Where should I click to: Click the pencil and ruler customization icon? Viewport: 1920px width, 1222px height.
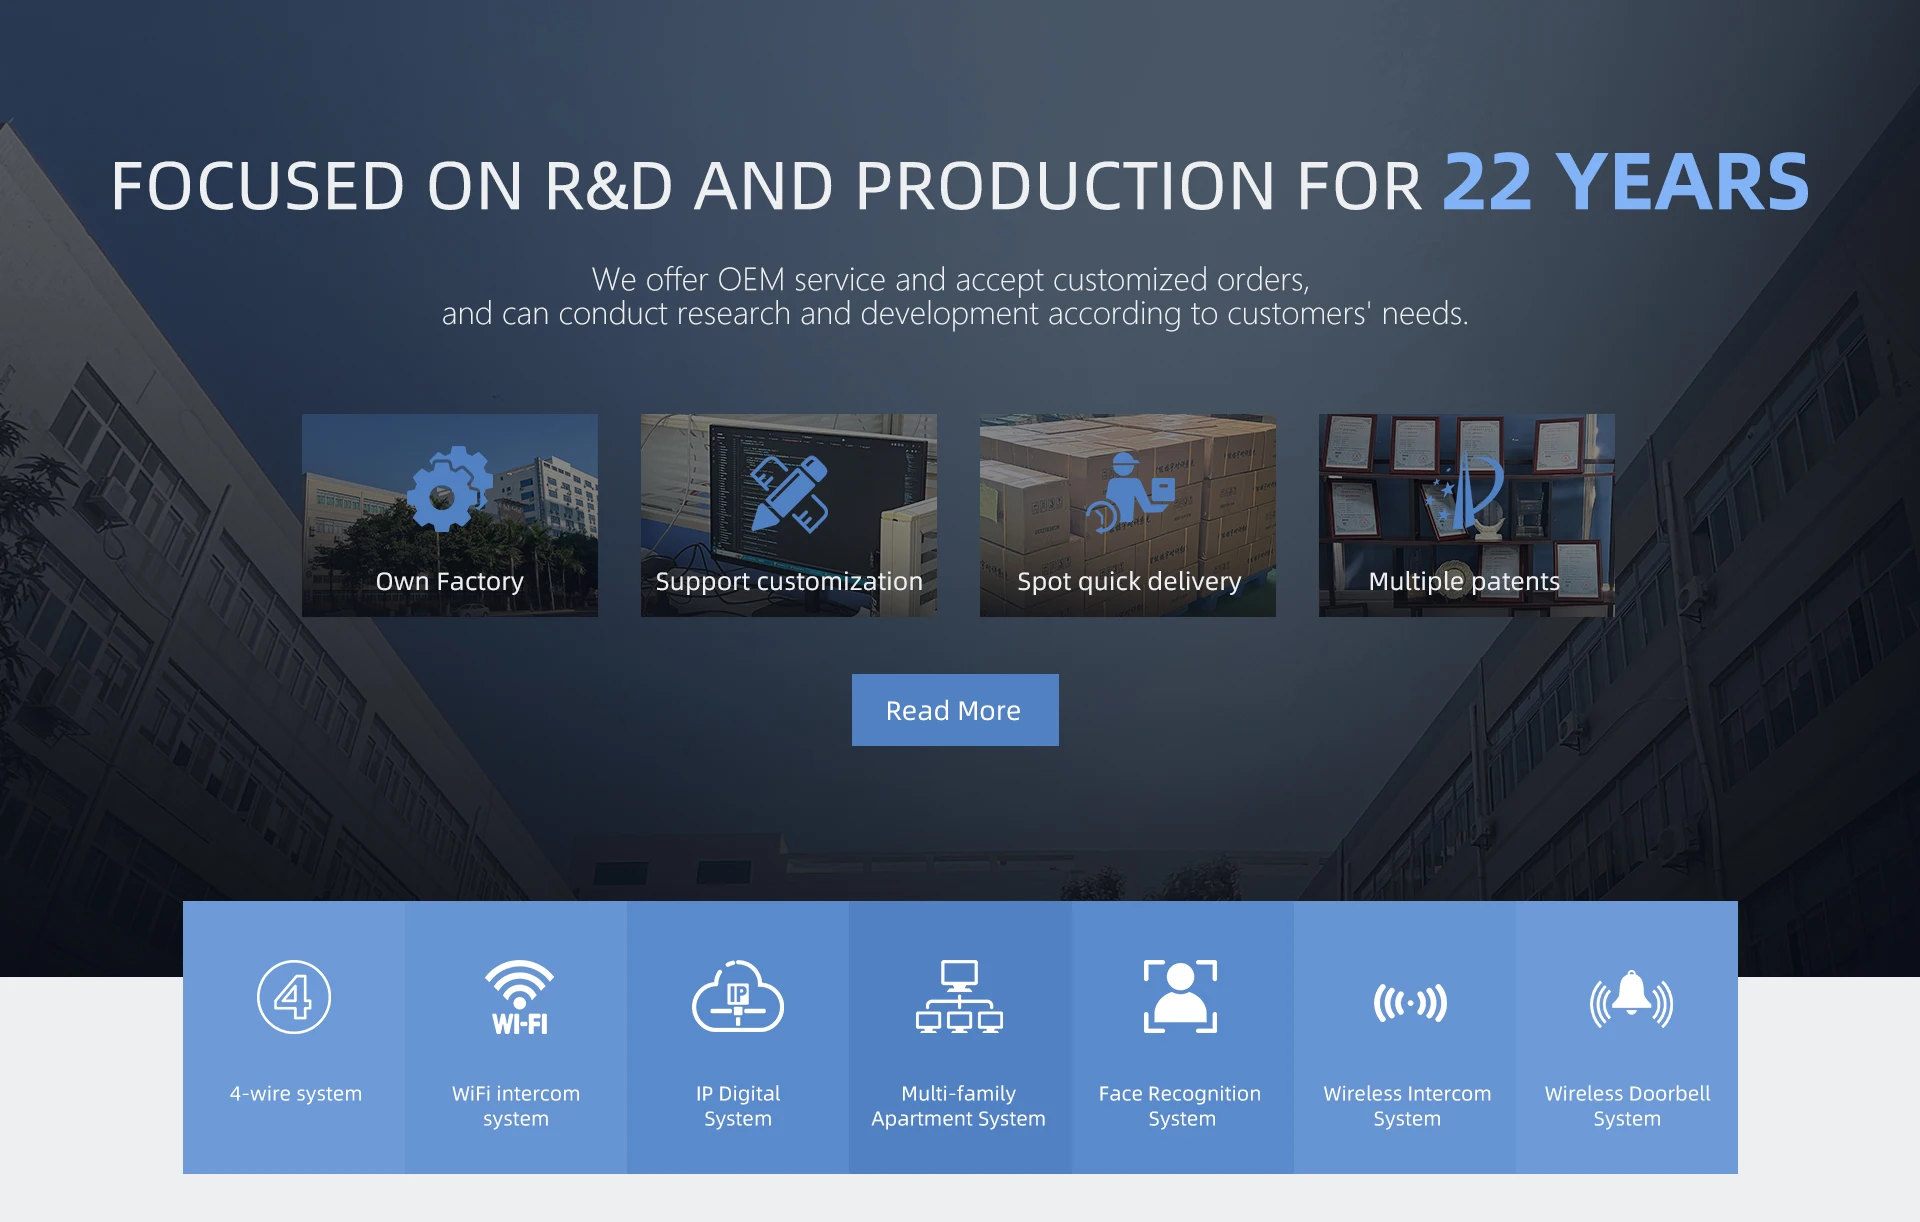tap(788, 493)
